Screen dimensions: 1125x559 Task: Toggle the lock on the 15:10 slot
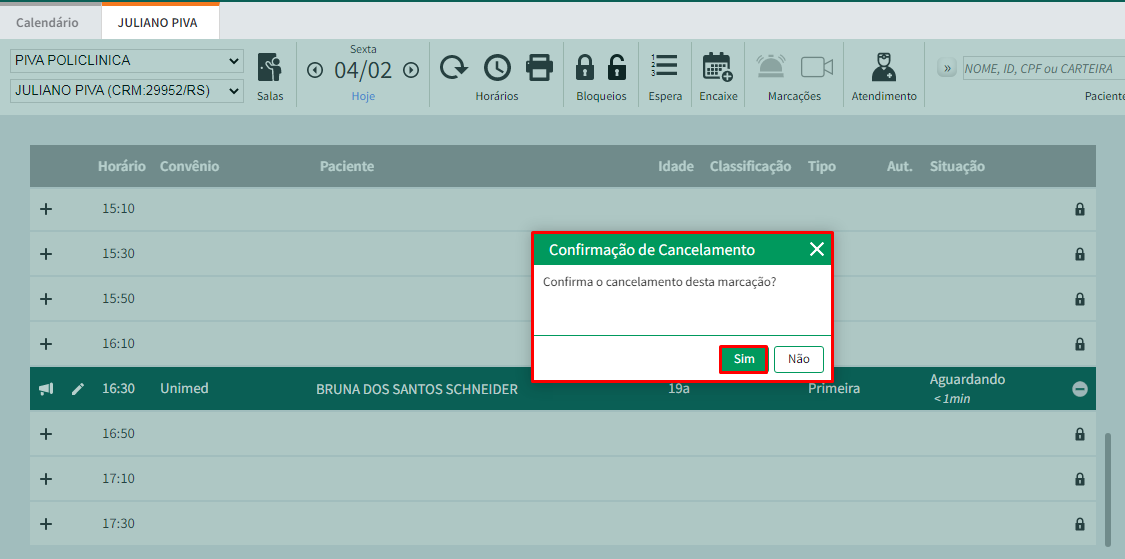[x=1079, y=209]
